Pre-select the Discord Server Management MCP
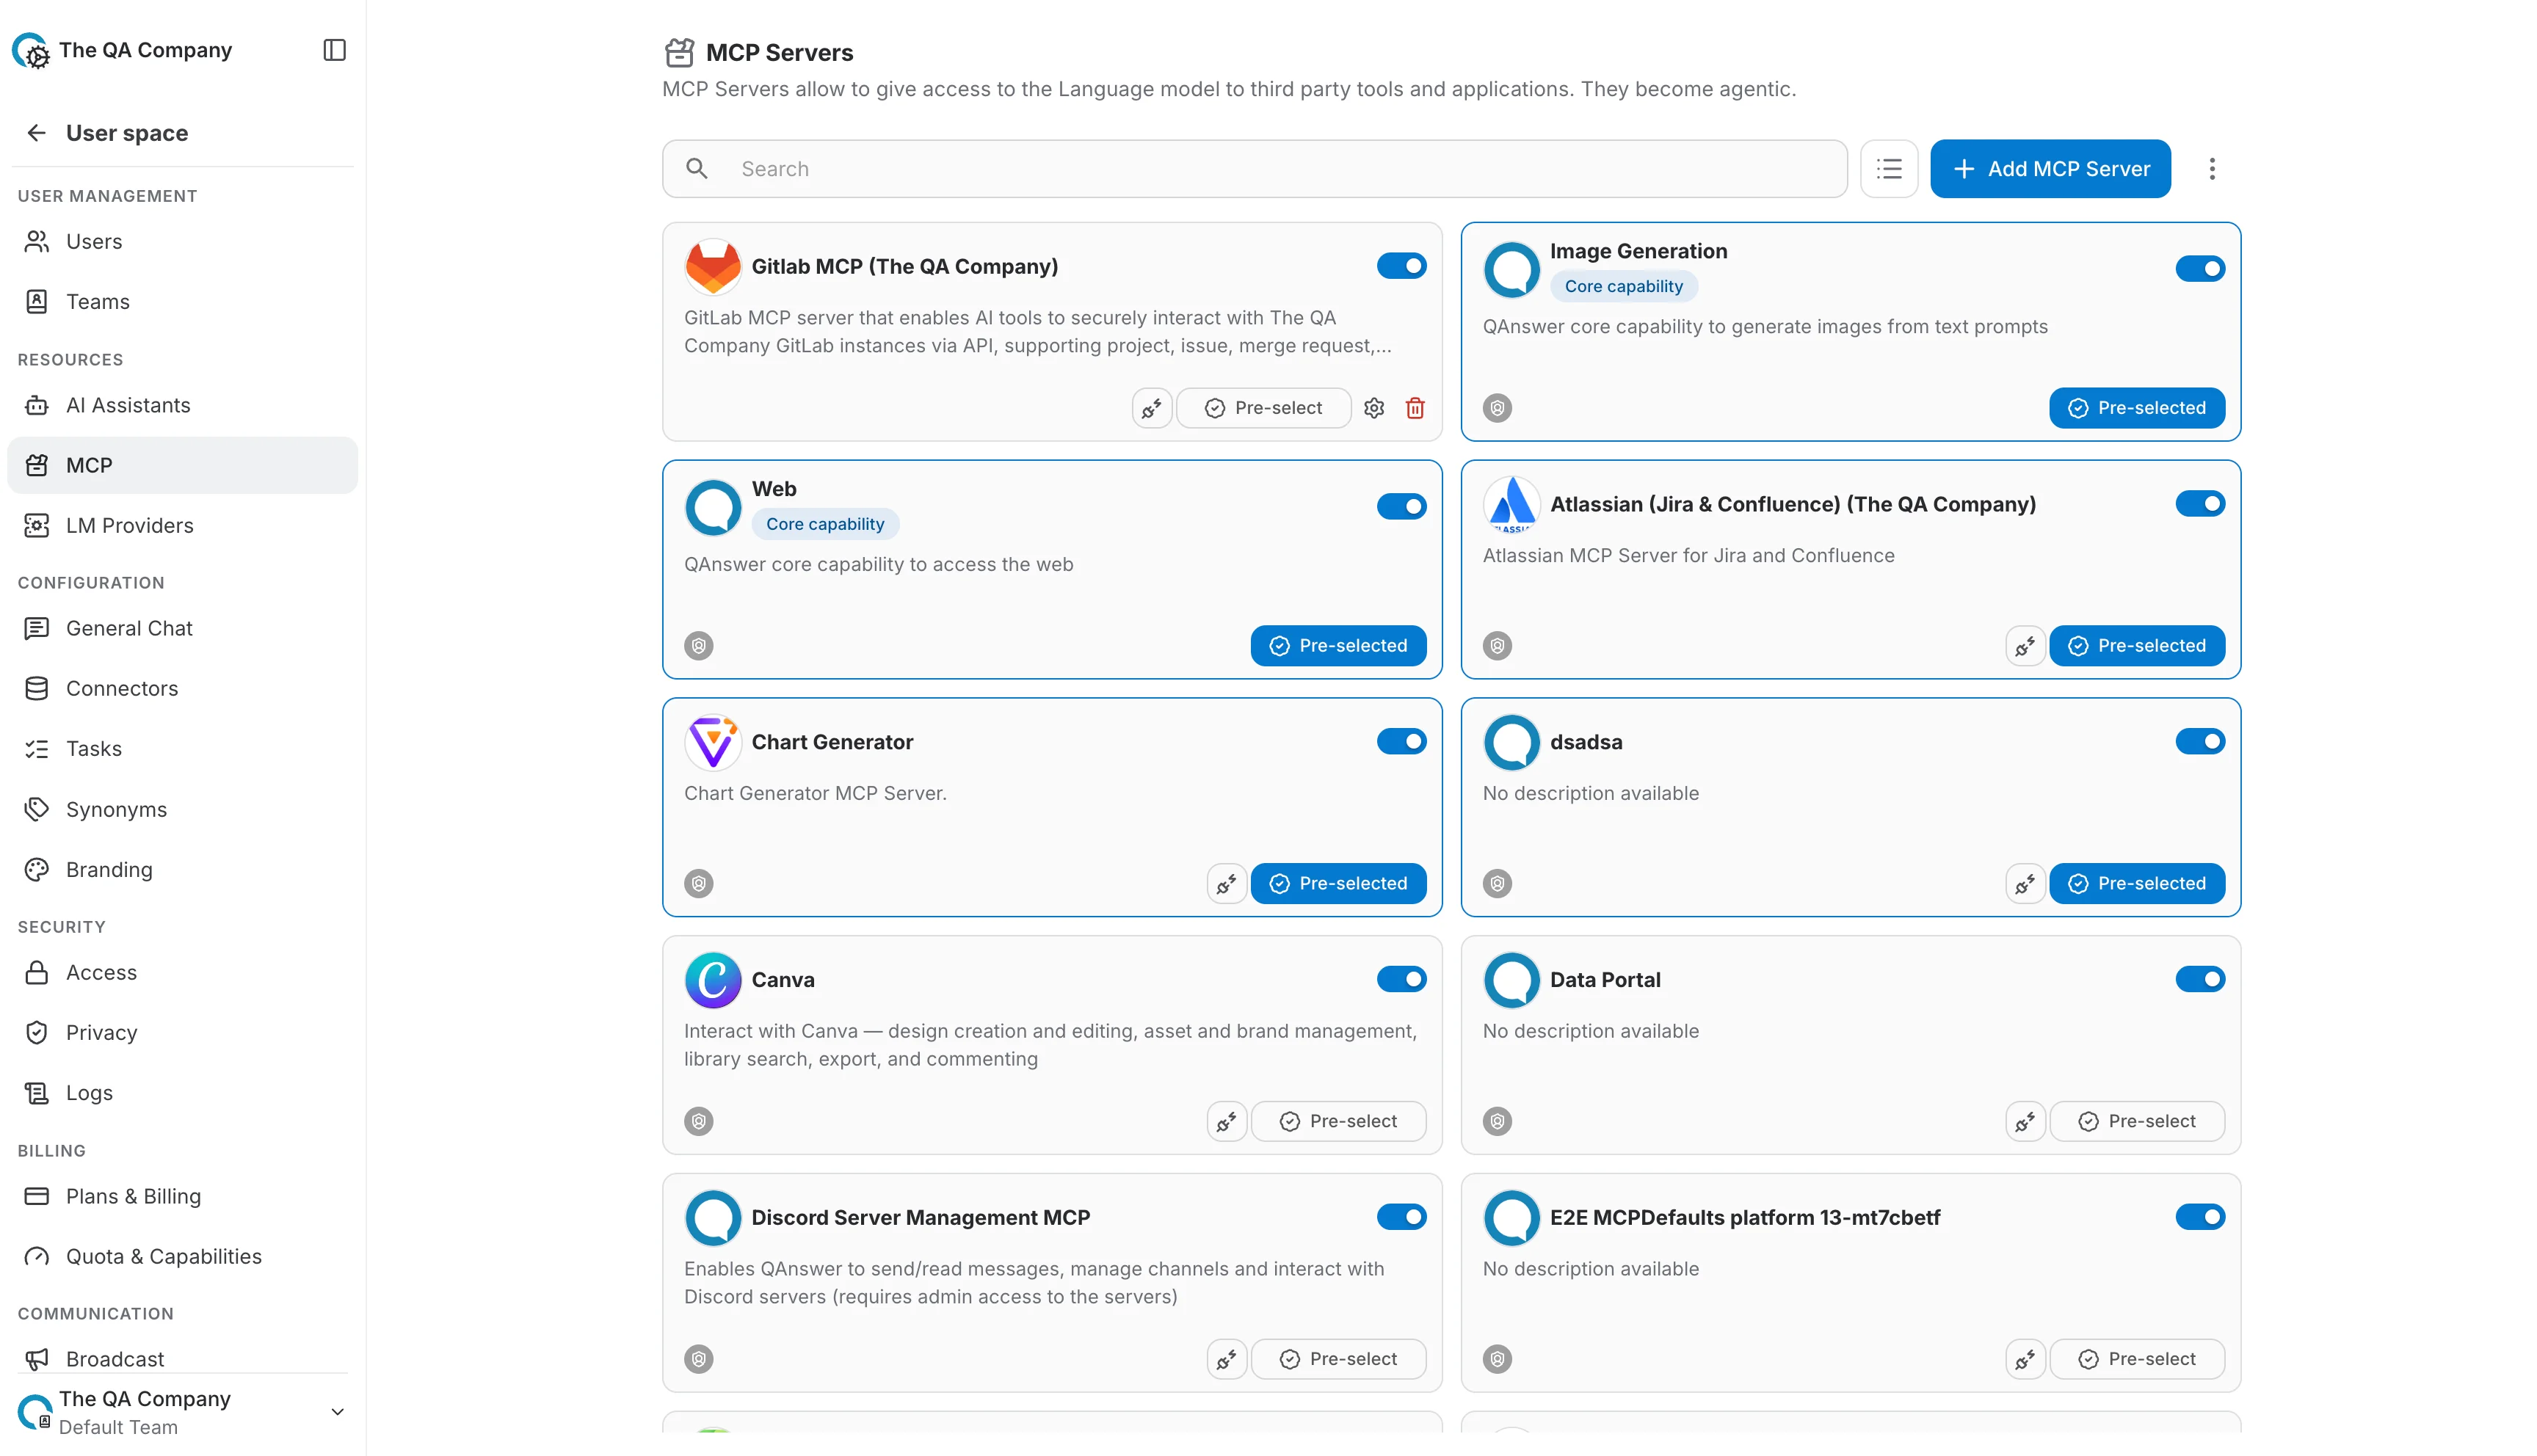 coord(1338,1360)
